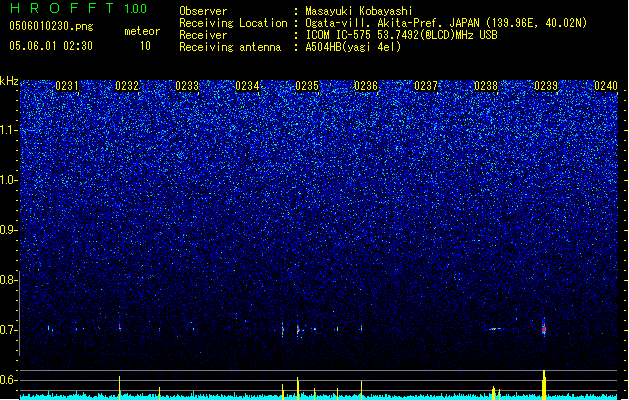The height and width of the screenshot is (400, 629).
Task: Click the Ogata-vill. Akita-Pref. JAPAN location text
Action: click(446, 23)
